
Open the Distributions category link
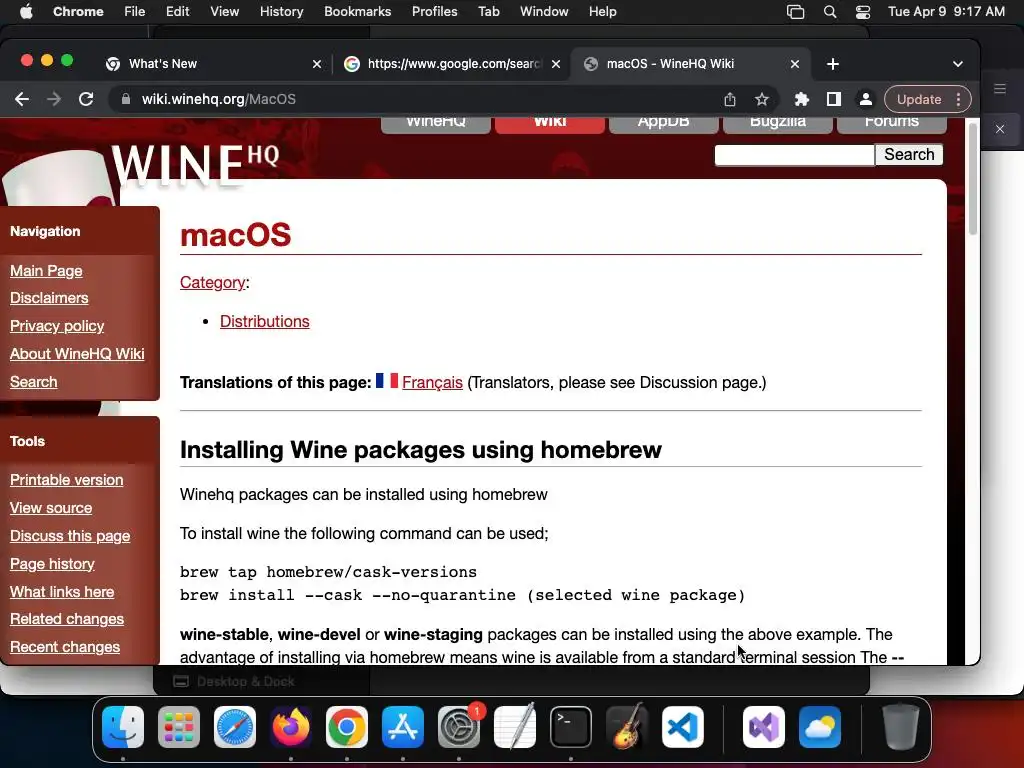(264, 322)
